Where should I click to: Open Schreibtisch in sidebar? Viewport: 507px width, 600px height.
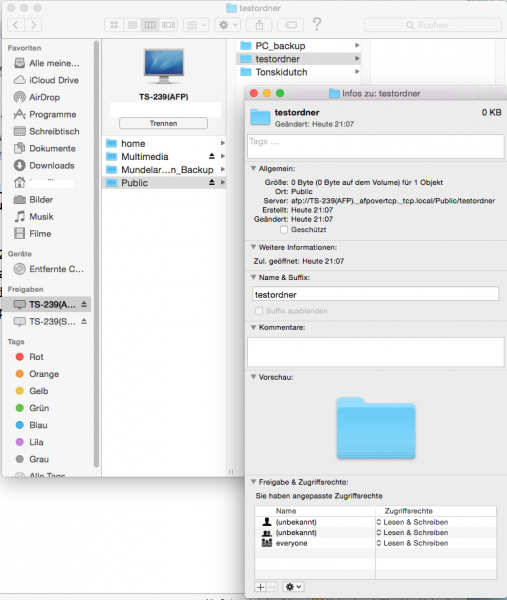point(47,131)
